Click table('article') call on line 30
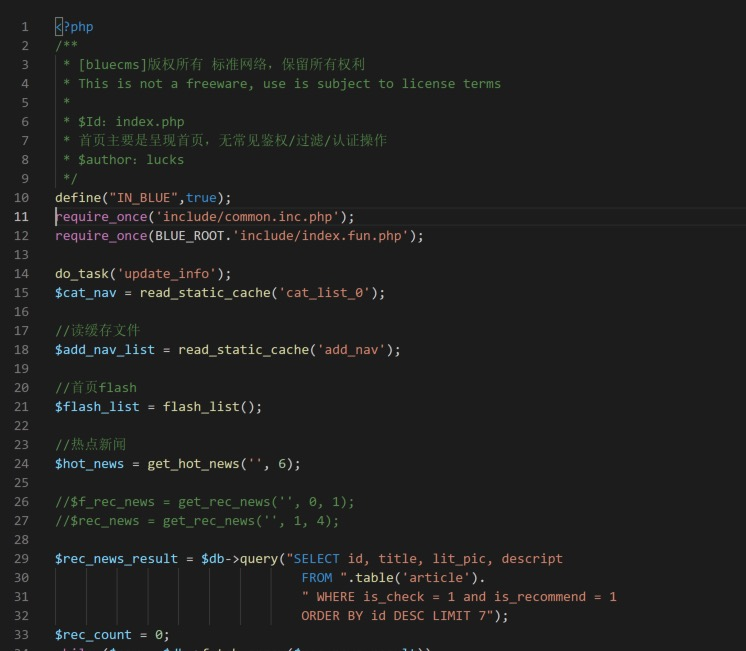This screenshot has height=651, width=746. [x=416, y=578]
